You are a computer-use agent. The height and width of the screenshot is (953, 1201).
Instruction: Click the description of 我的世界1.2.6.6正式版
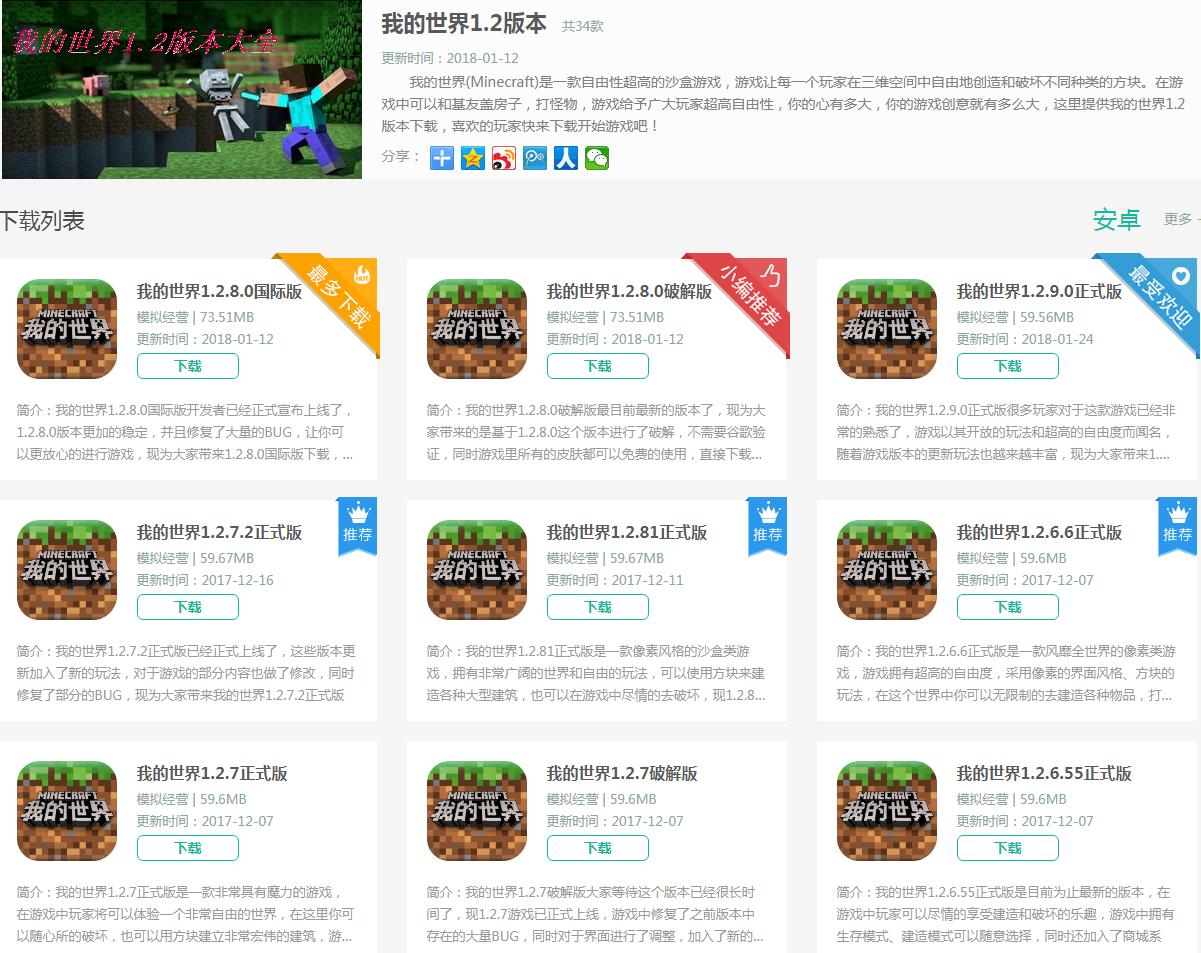[x=1006, y=673]
